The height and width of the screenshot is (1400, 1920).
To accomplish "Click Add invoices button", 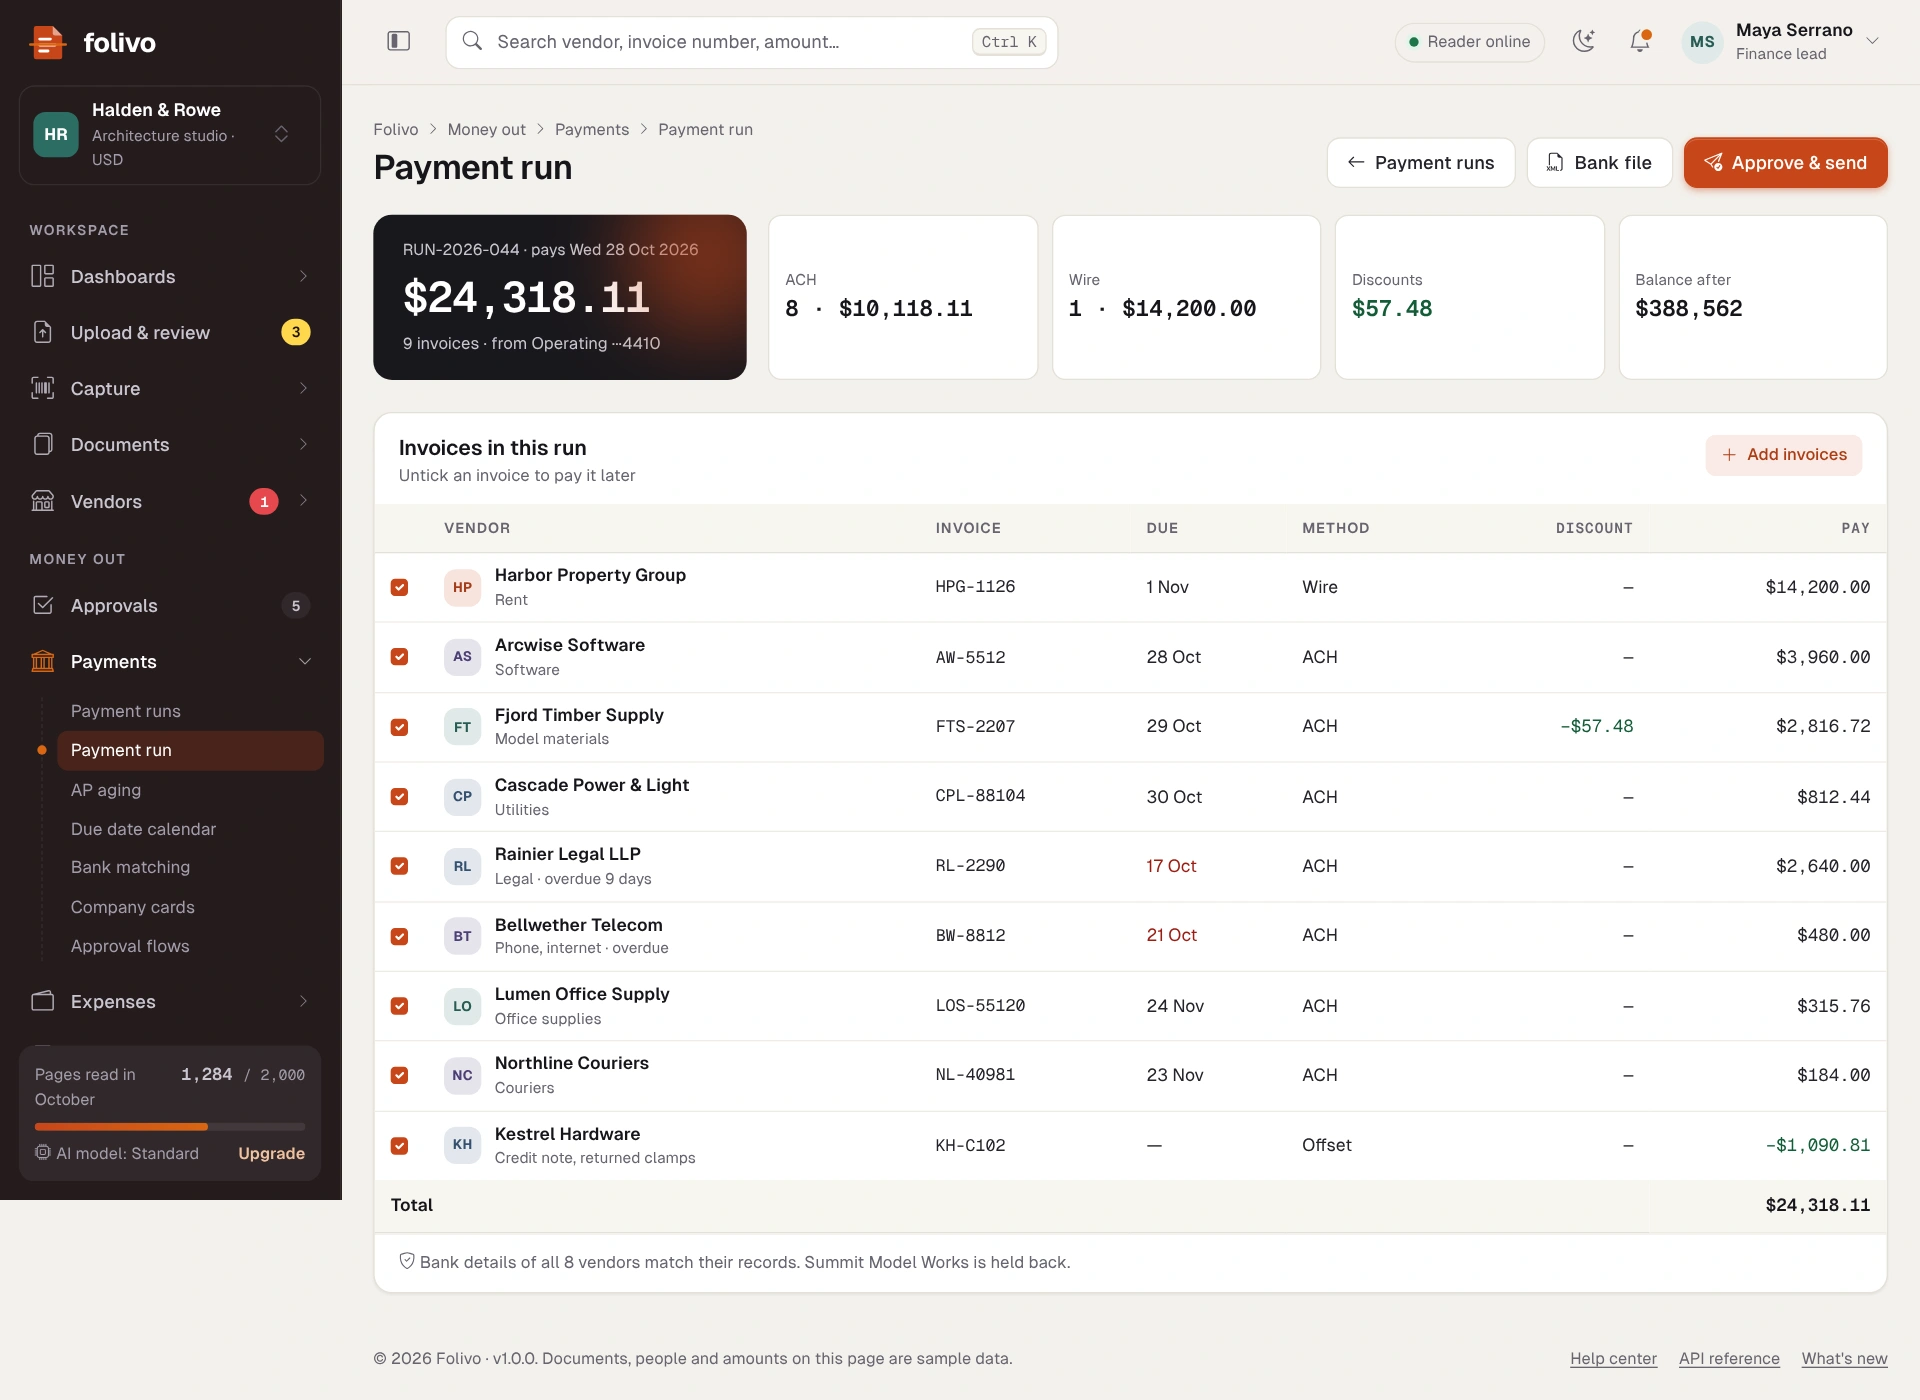I will [x=1784, y=455].
